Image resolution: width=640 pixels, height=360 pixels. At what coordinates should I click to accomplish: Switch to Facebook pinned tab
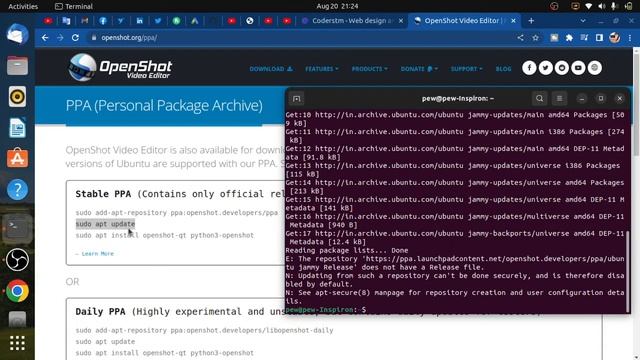click(x=103, y=20)
